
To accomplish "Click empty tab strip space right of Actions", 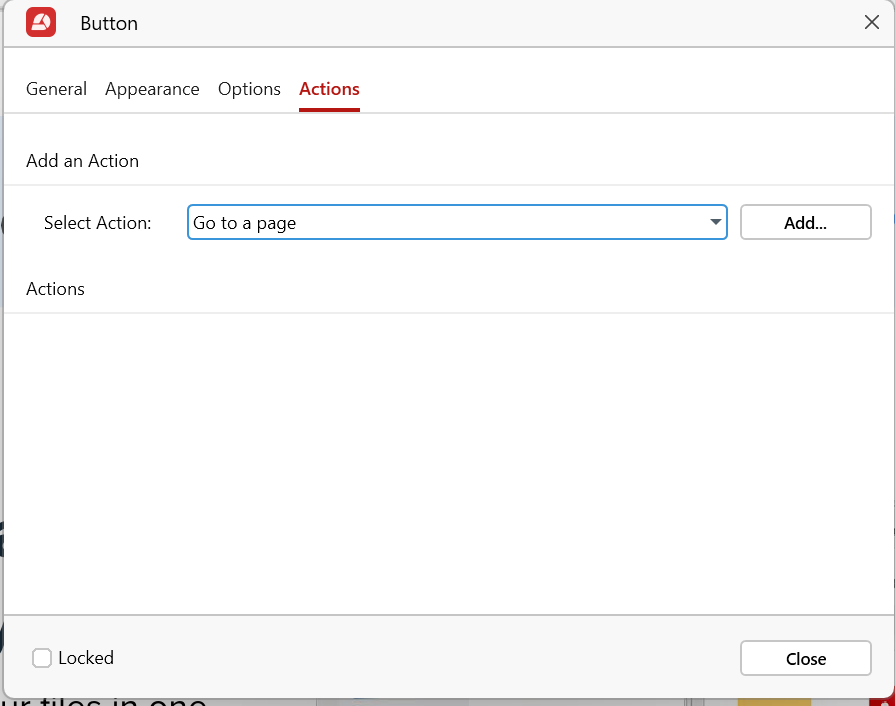I will click(x=620, y=89).
